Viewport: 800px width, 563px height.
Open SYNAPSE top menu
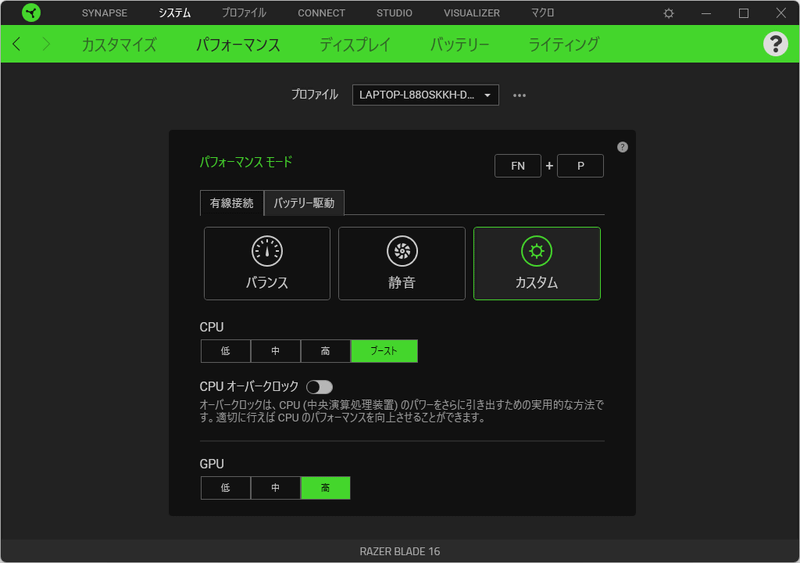point(105,13)
